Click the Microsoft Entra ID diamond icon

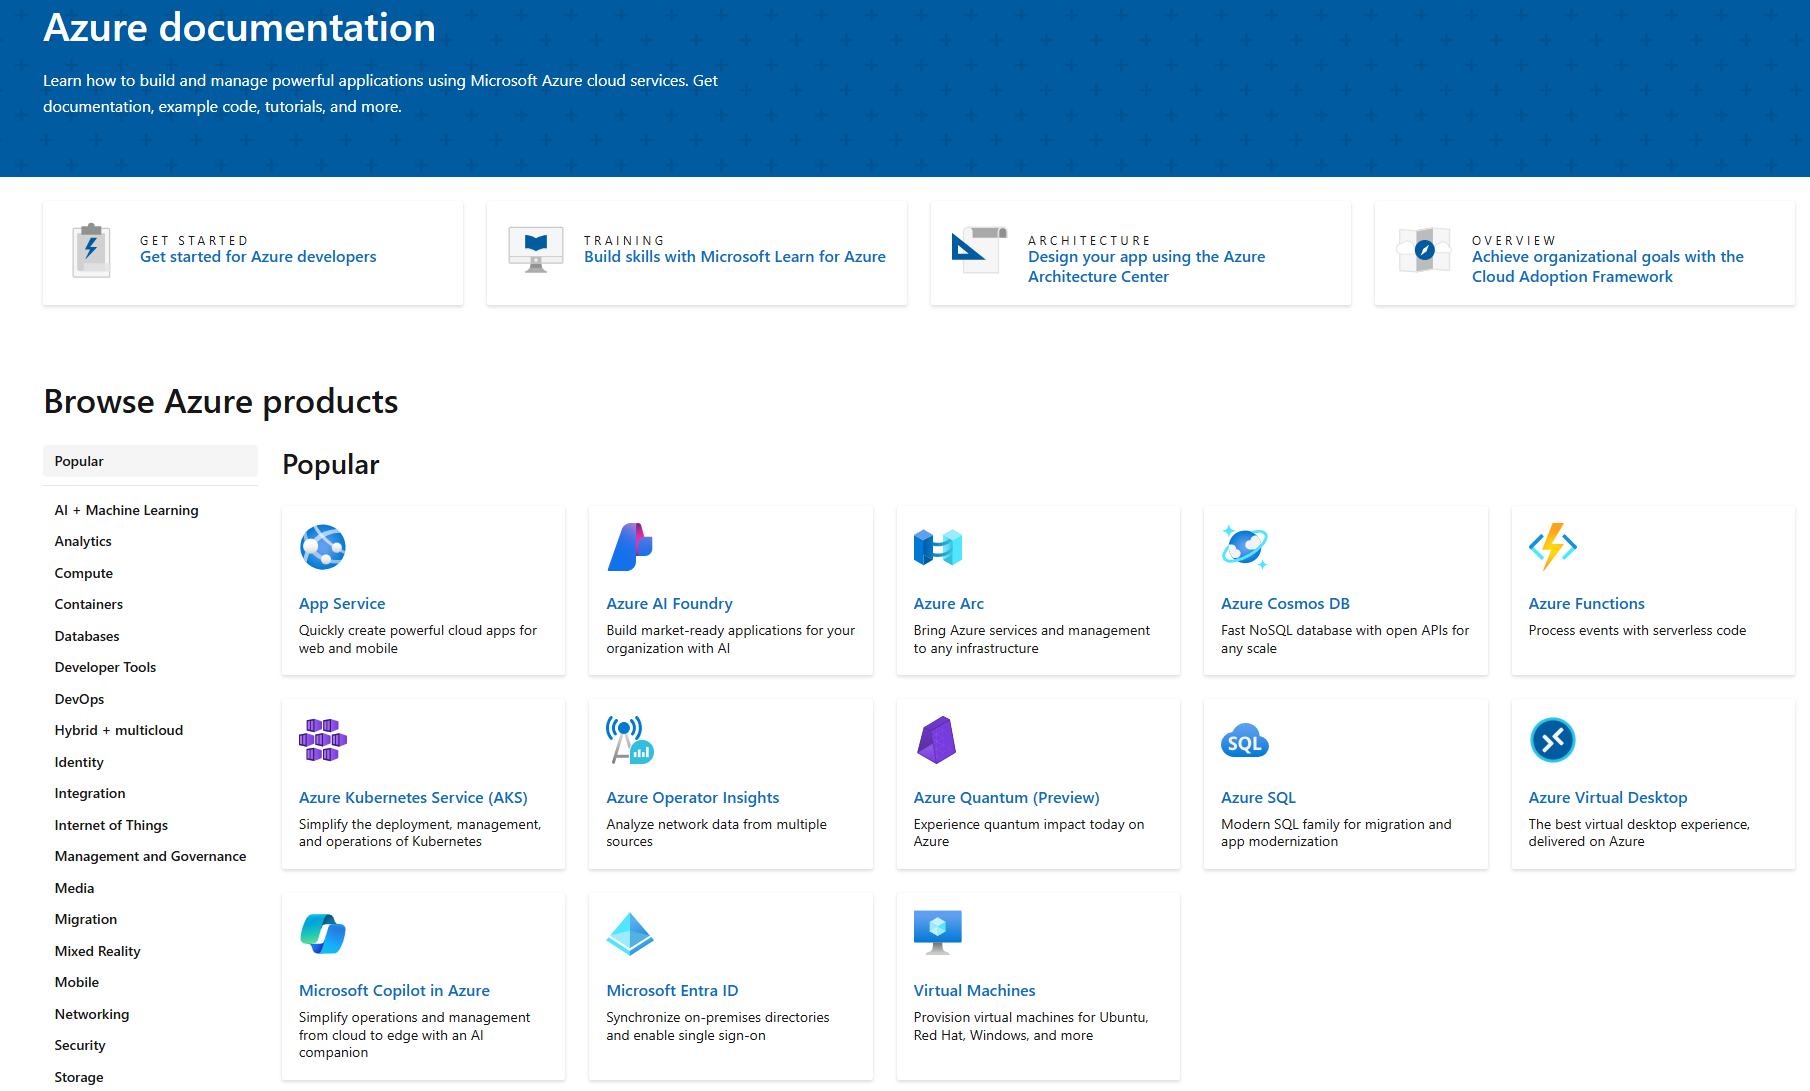[x=630, y=934]
